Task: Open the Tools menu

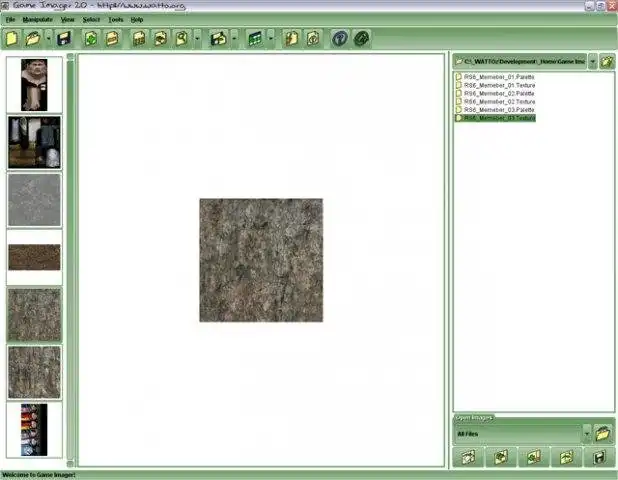Action: 115,19
